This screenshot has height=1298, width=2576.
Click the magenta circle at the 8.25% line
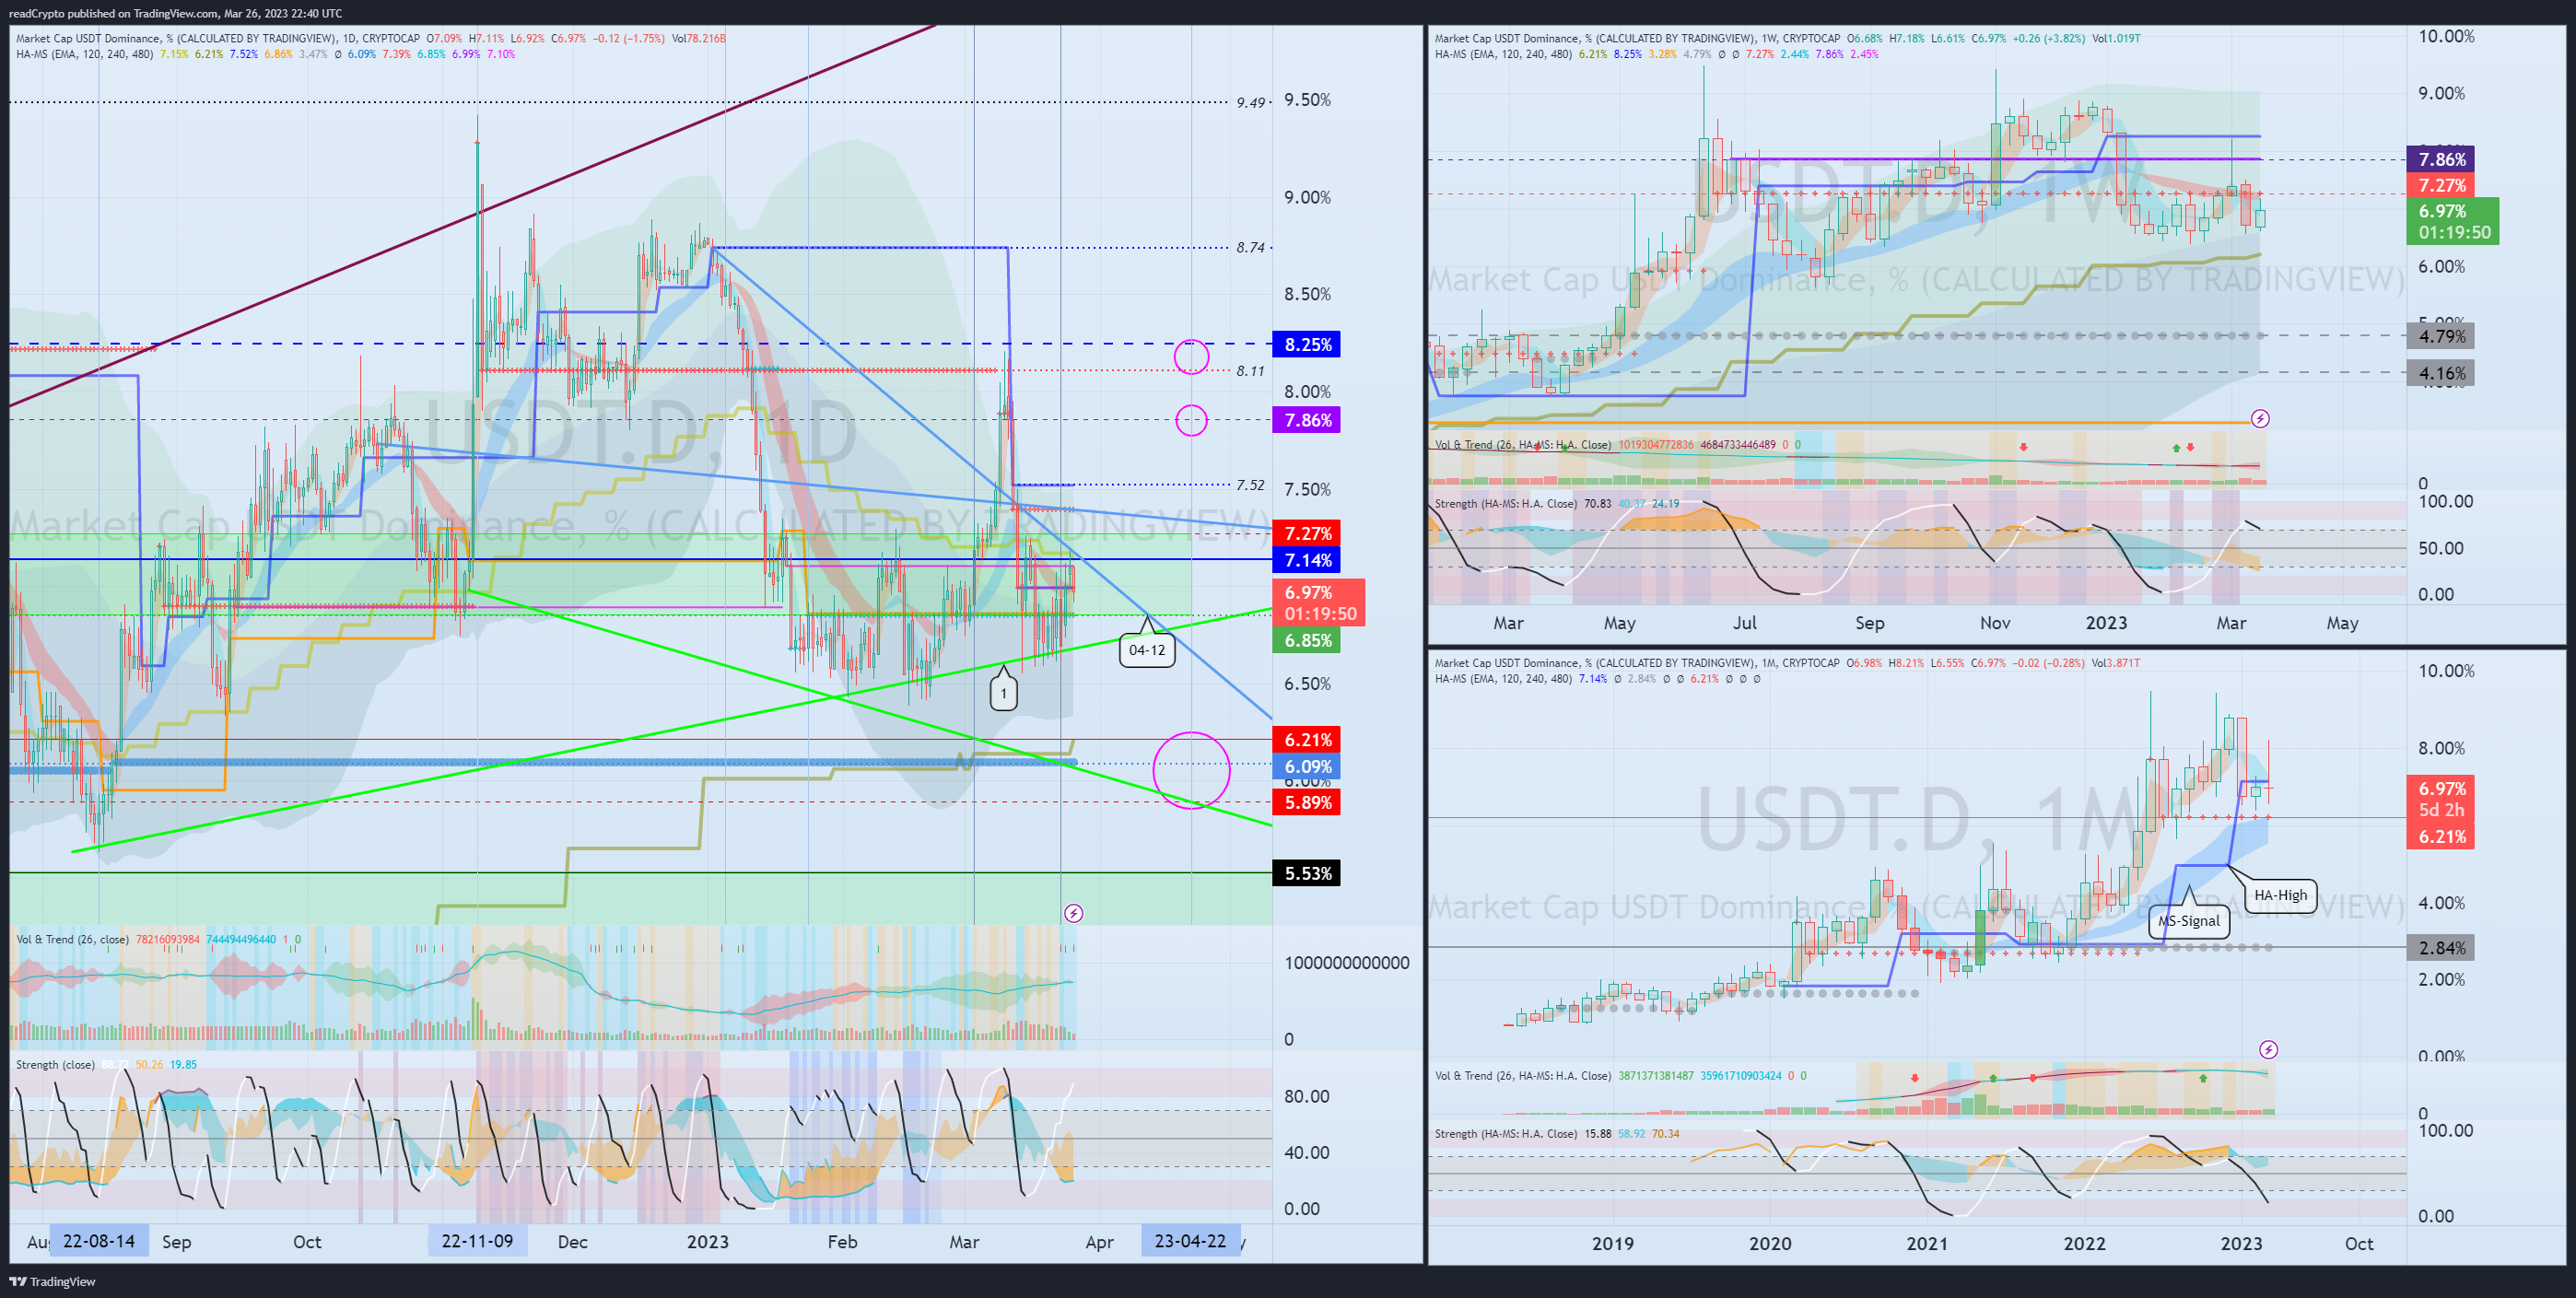[1191, 356]
